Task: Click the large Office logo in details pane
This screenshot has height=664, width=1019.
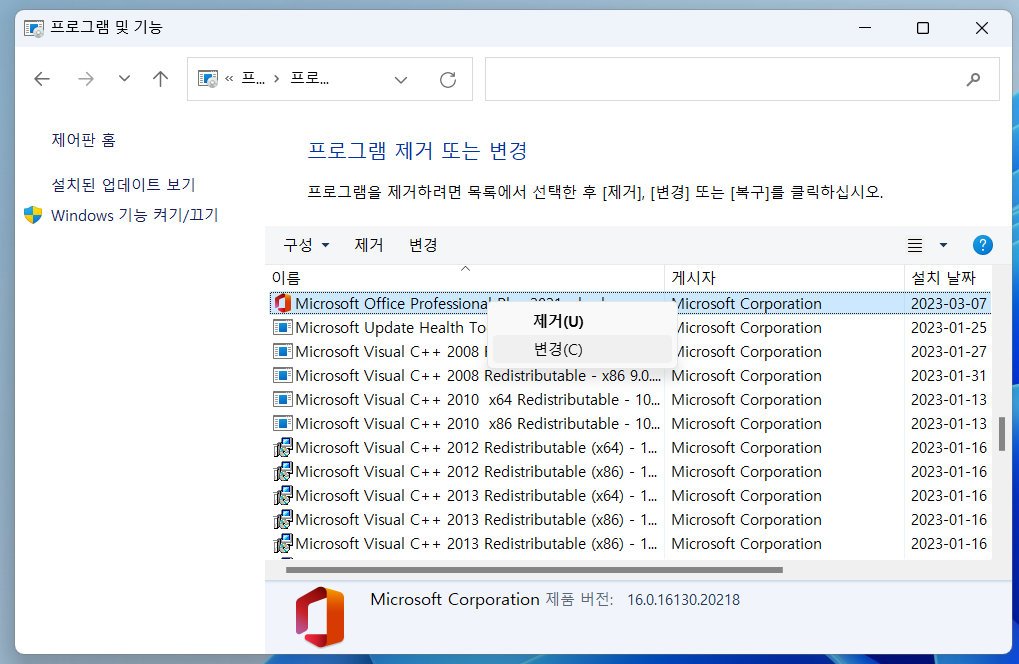Action: [320, 617]
